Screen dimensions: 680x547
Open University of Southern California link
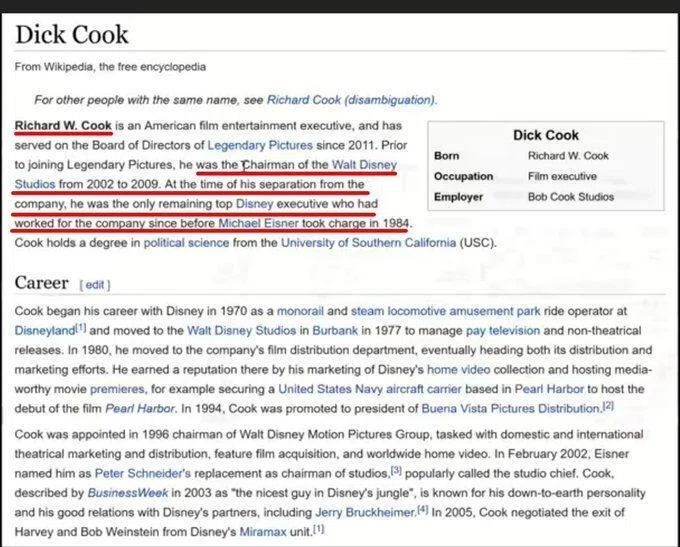click(x=368, y=242)
